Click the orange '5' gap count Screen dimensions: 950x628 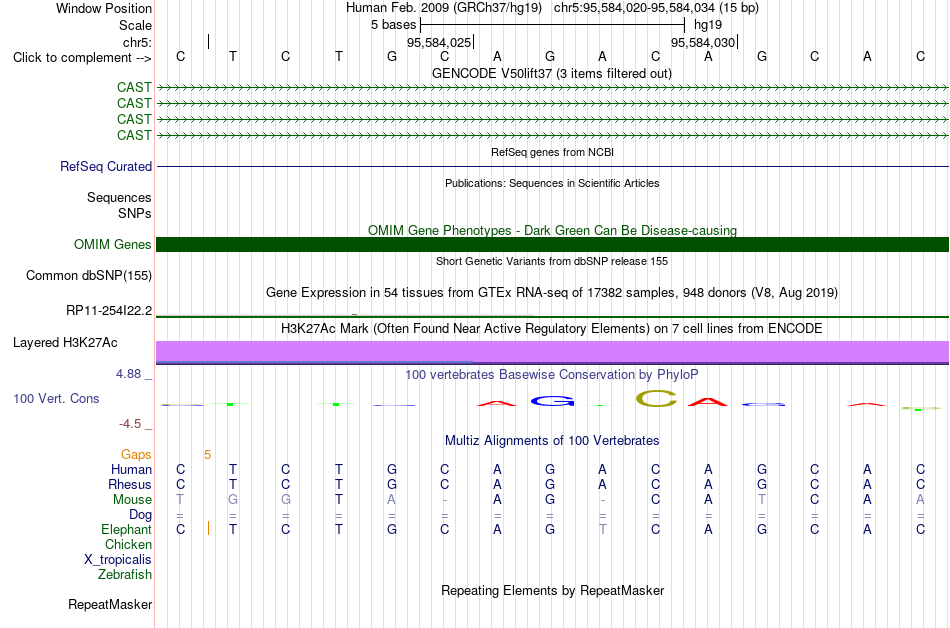click(207, 455)
